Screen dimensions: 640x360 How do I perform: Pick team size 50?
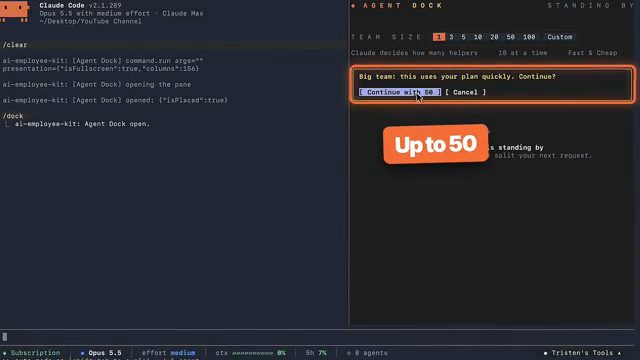[511, 37]
